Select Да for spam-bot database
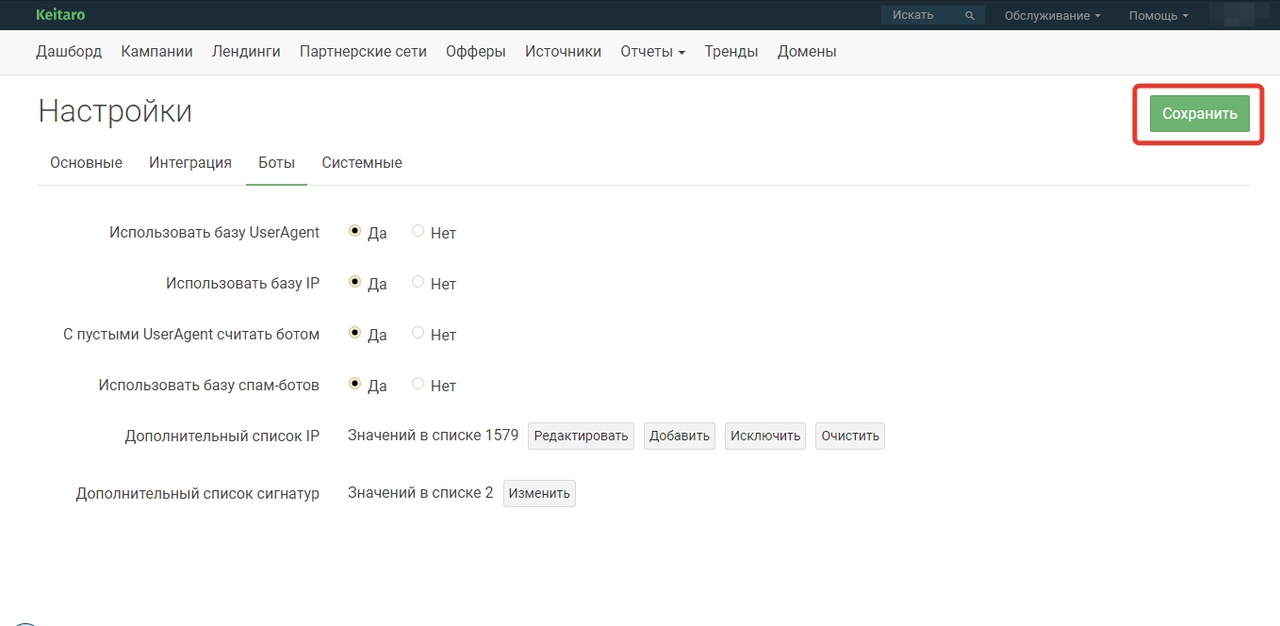The width and height of the screenshot is (1280, 626). tap(354, 384)
